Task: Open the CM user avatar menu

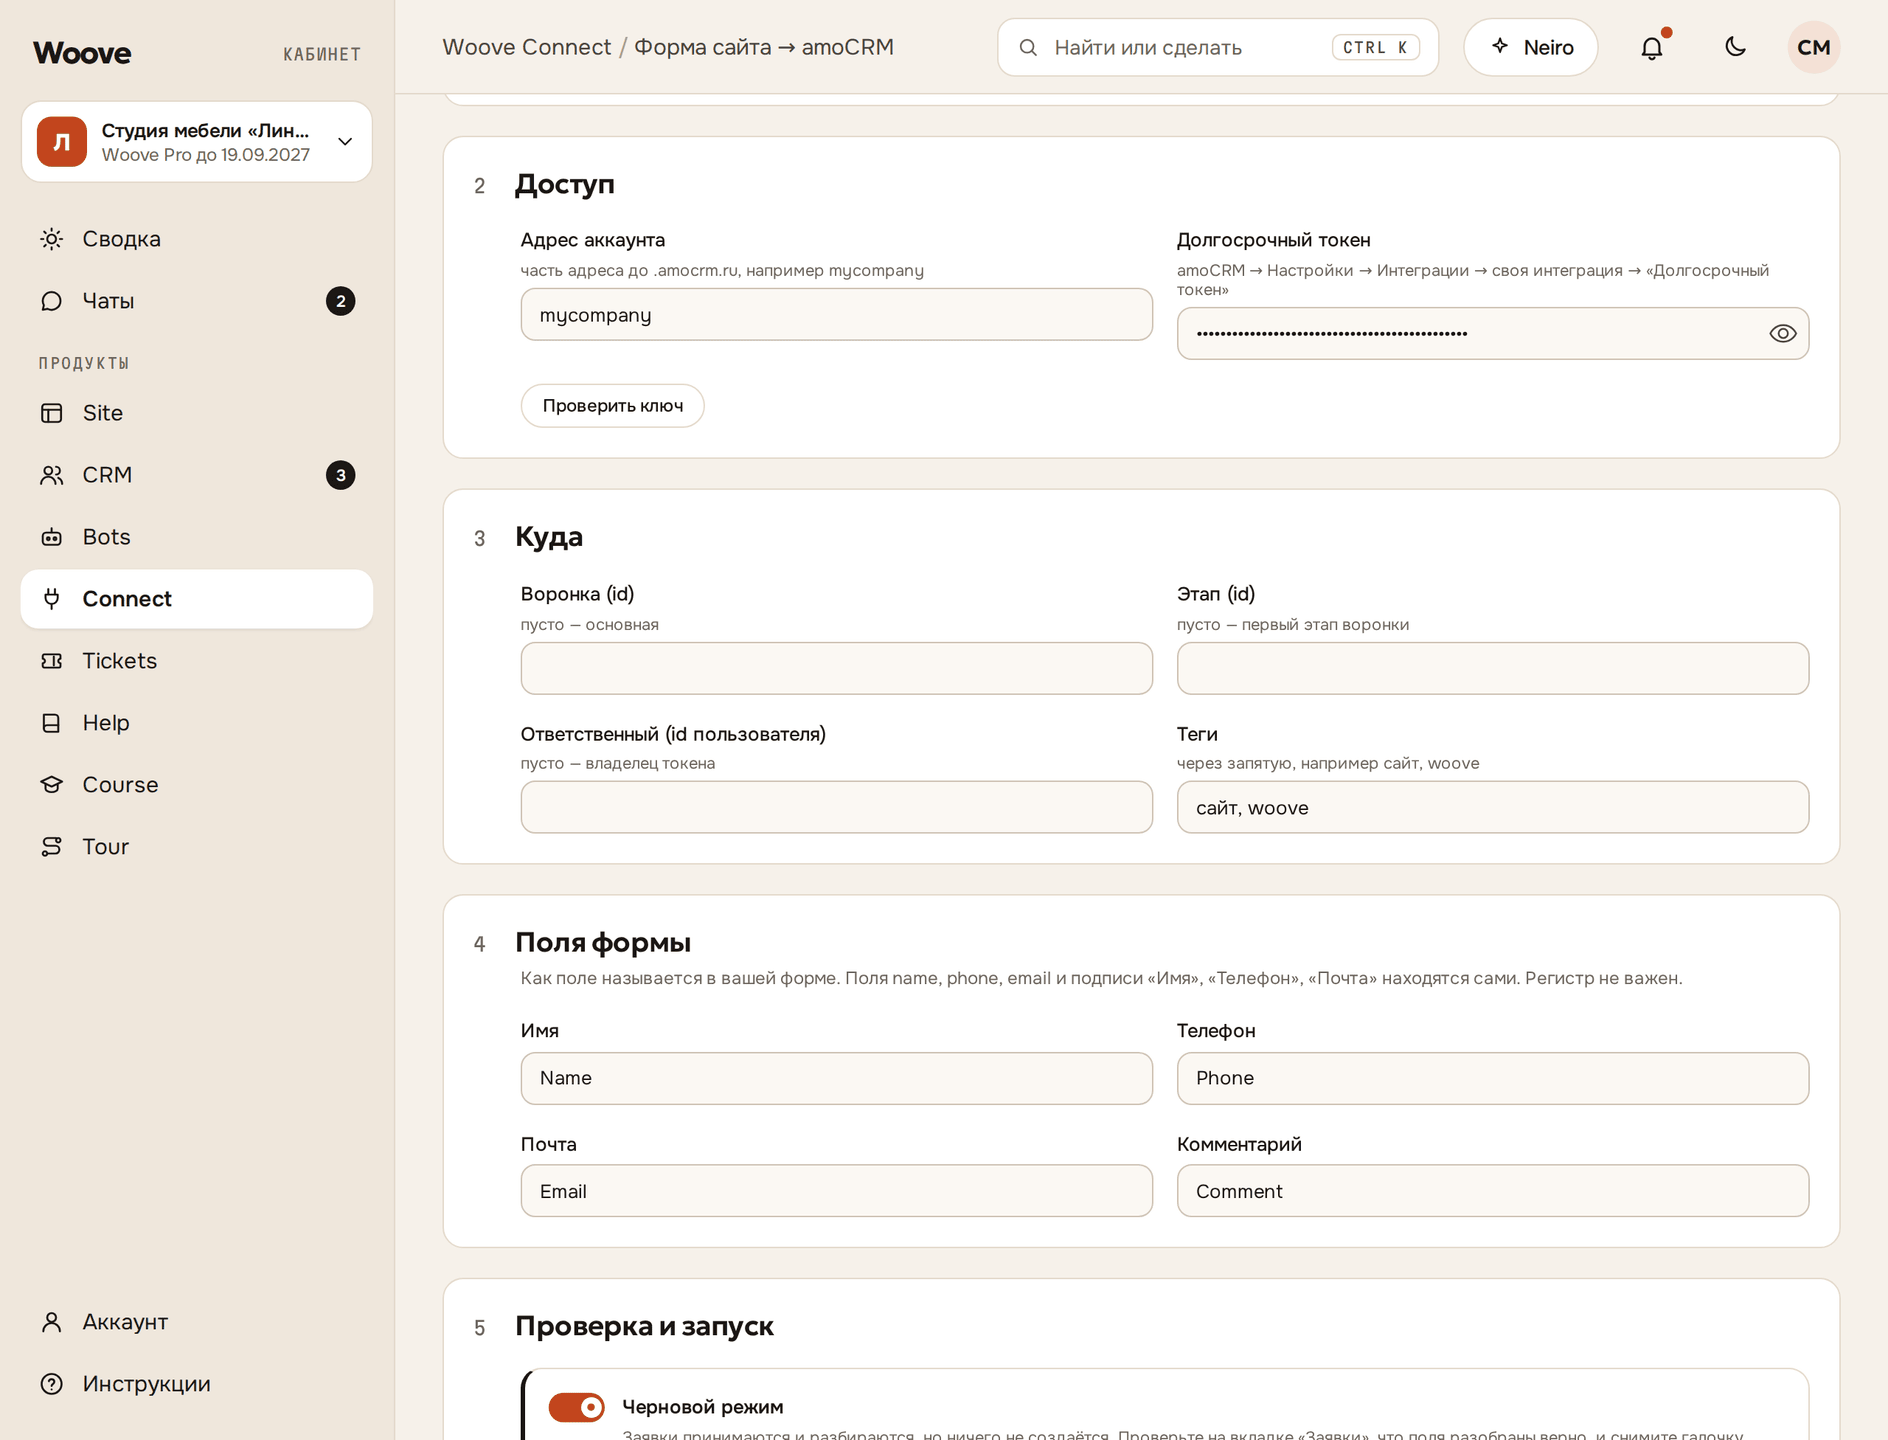Action: pos(1814,47)
